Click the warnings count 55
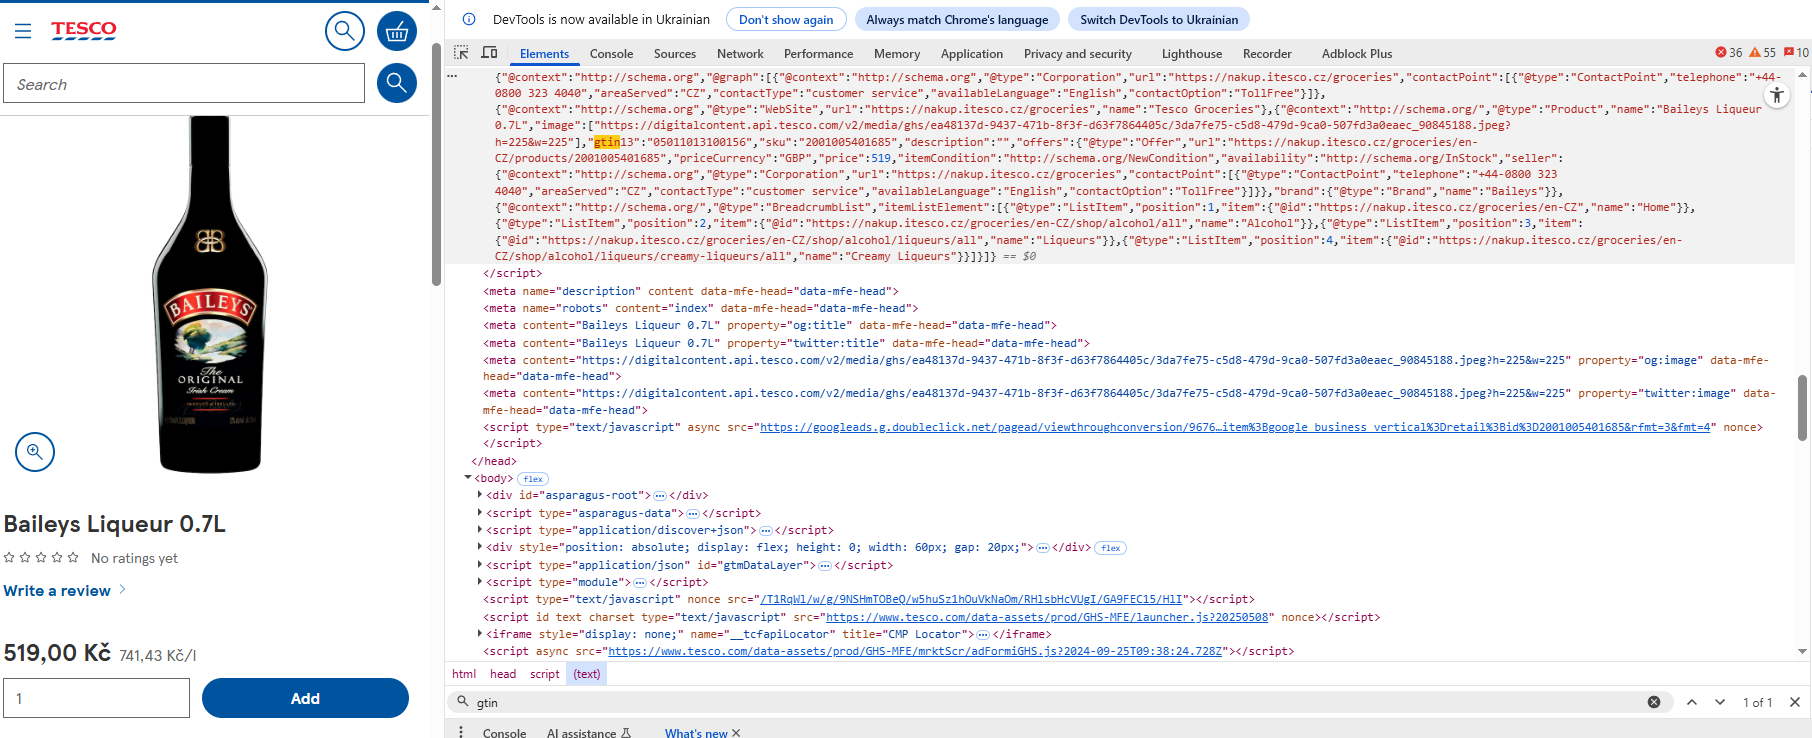1812x738 pixels. 1763,53
